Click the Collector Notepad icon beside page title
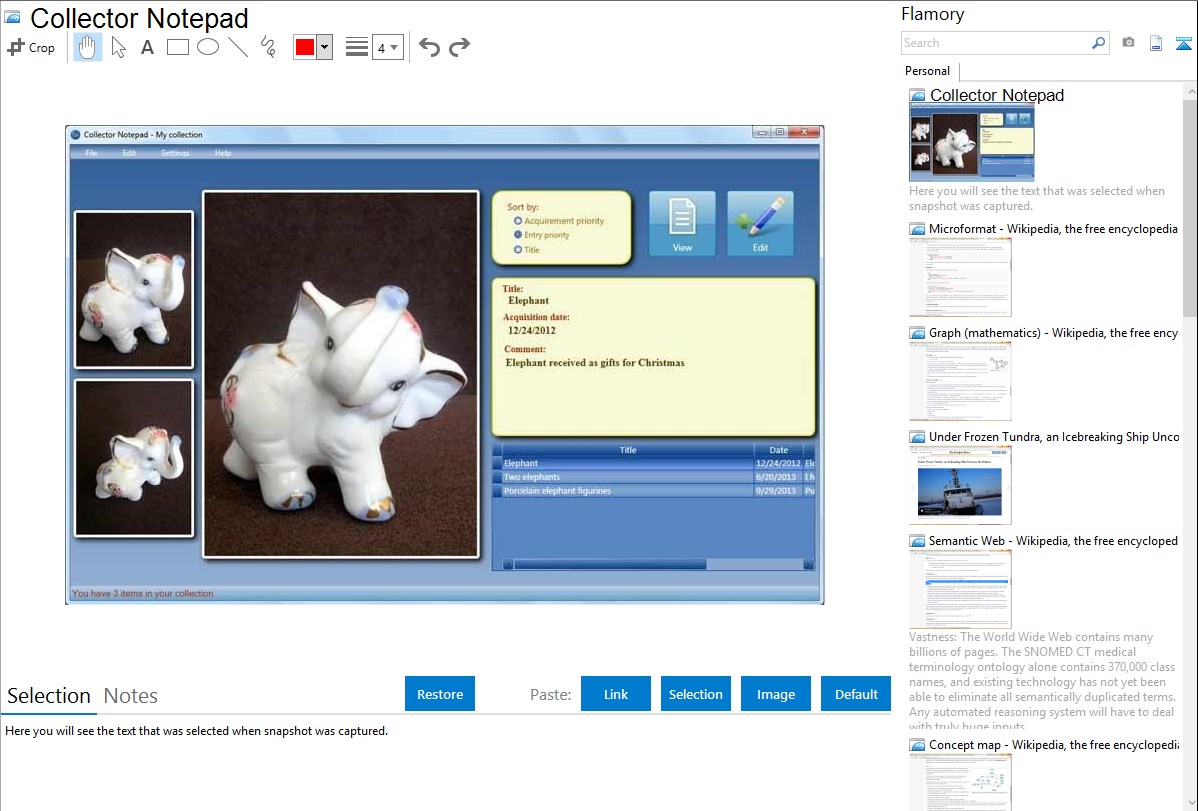Screen dimensions: 1198x811 coord(13,18)
